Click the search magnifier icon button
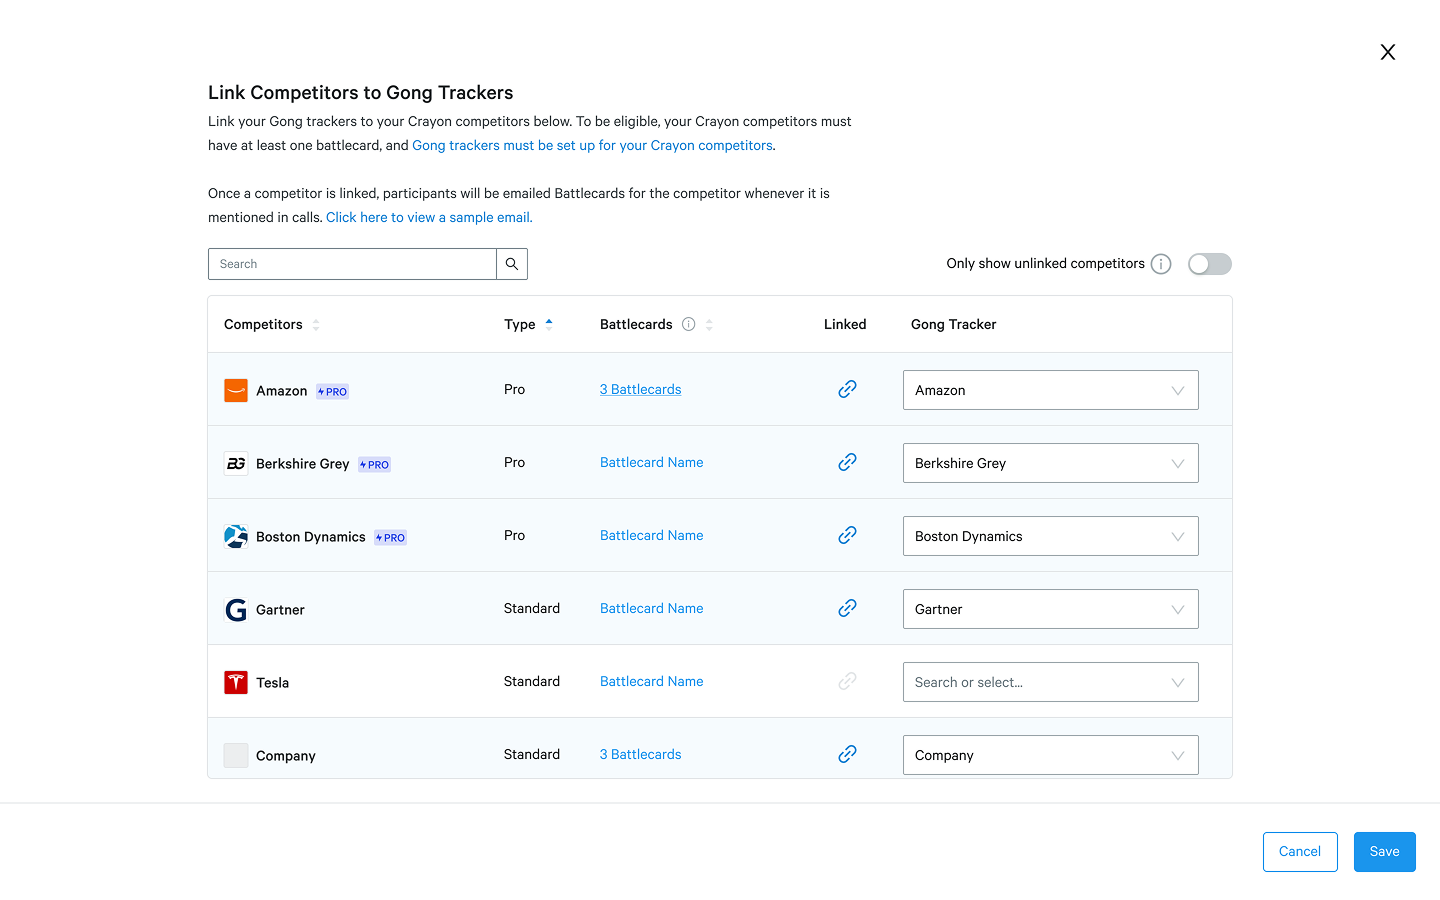This screenshot has height=900, width=1440. (x=511, y=264)
